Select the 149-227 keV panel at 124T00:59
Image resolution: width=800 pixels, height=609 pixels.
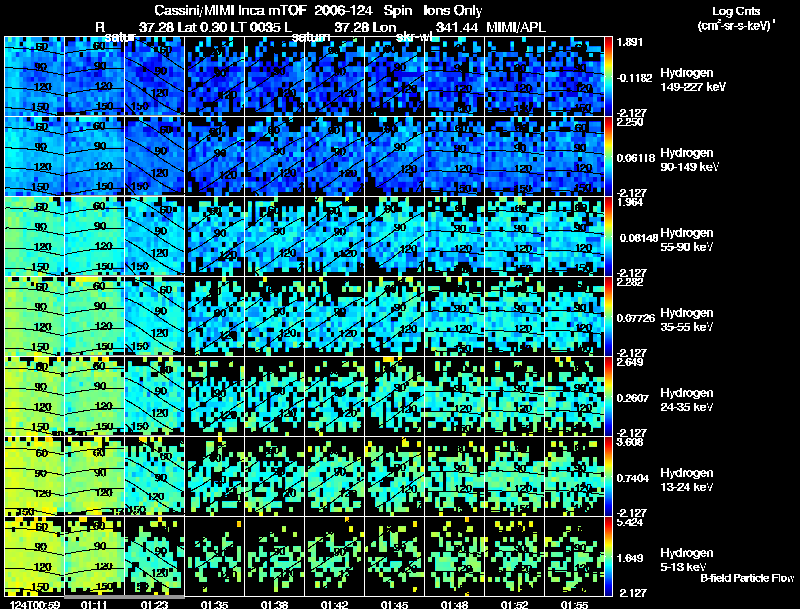[35, 77]
